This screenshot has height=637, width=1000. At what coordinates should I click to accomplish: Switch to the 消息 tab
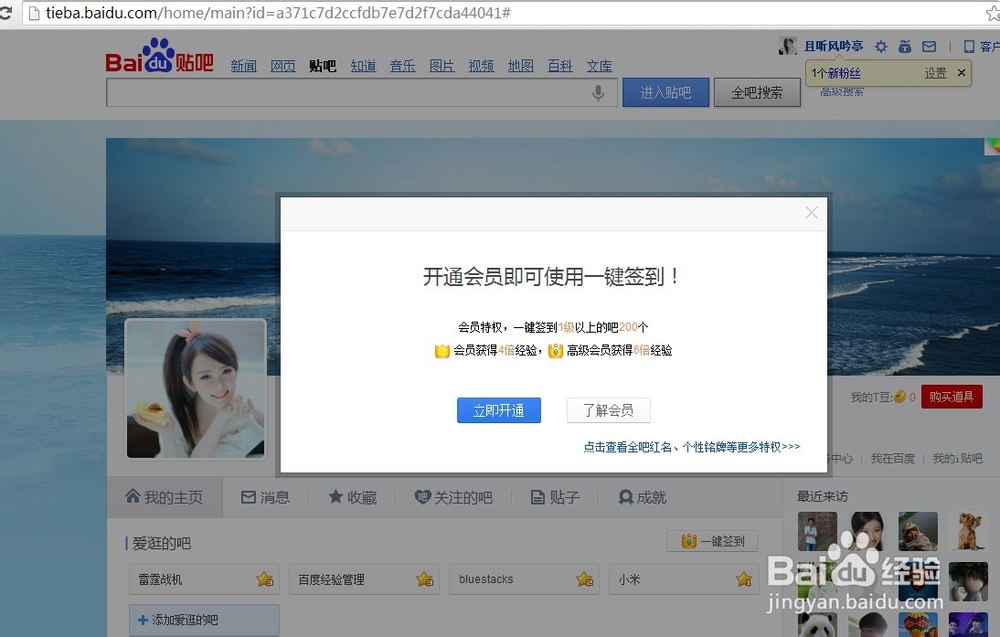265,497
